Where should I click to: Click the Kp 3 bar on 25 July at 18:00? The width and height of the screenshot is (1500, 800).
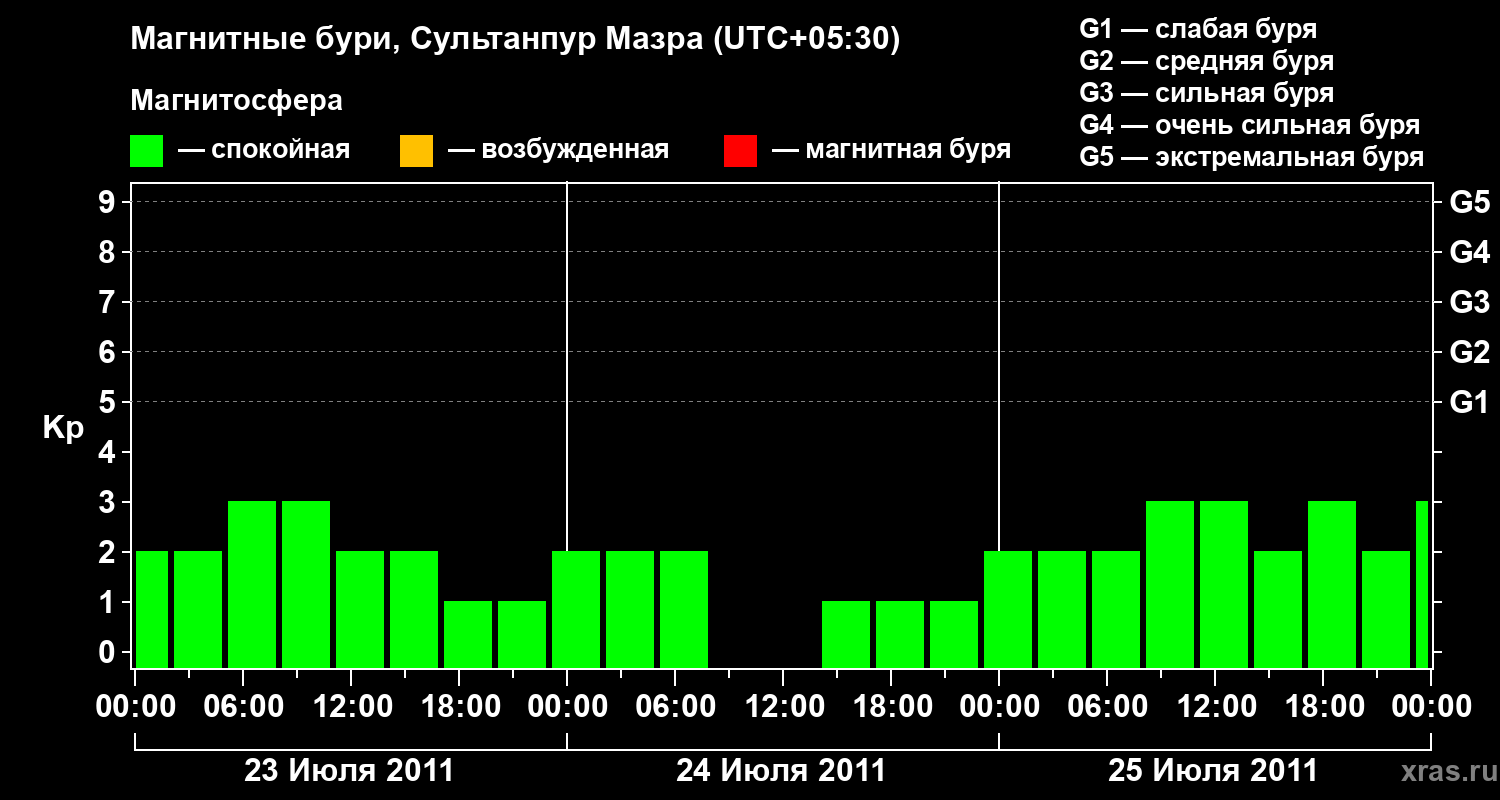pyautogui.click(x=1332, y=584)
